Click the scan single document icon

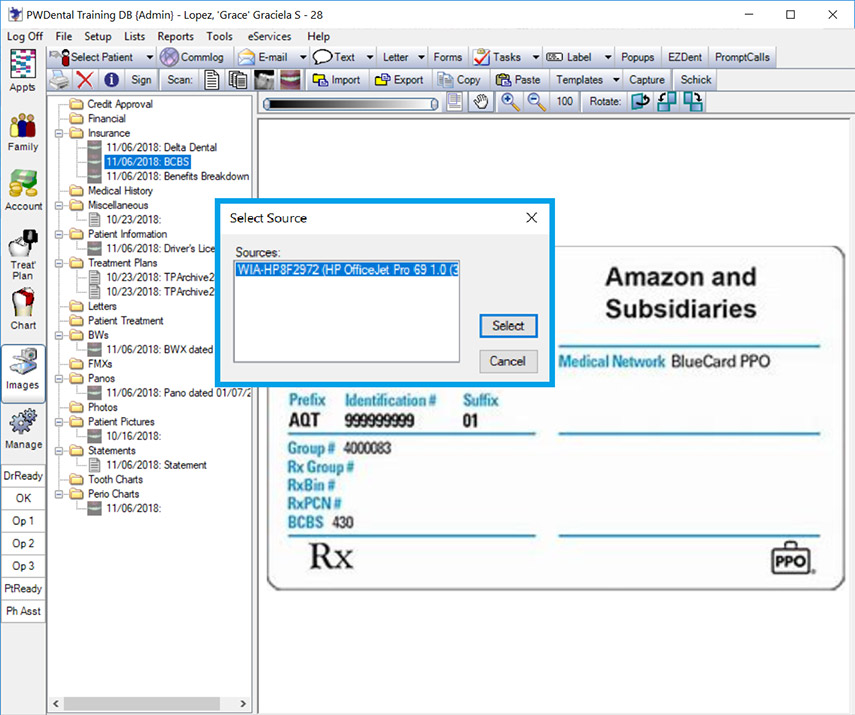pos(212,80)
